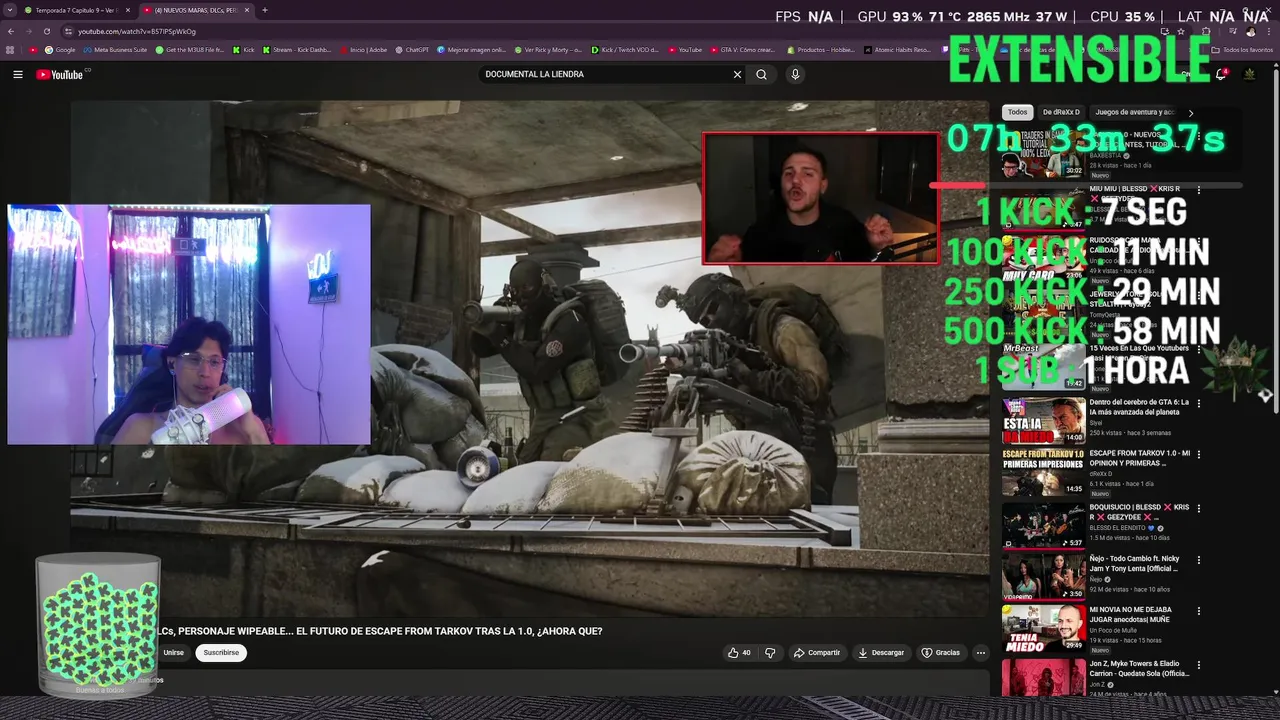Image resolution: width=1280 pixels, height=720 pixels.
Task: Open options for BOQUISUCIO | BLESSD video
Action: click(x=1199, y=508)
